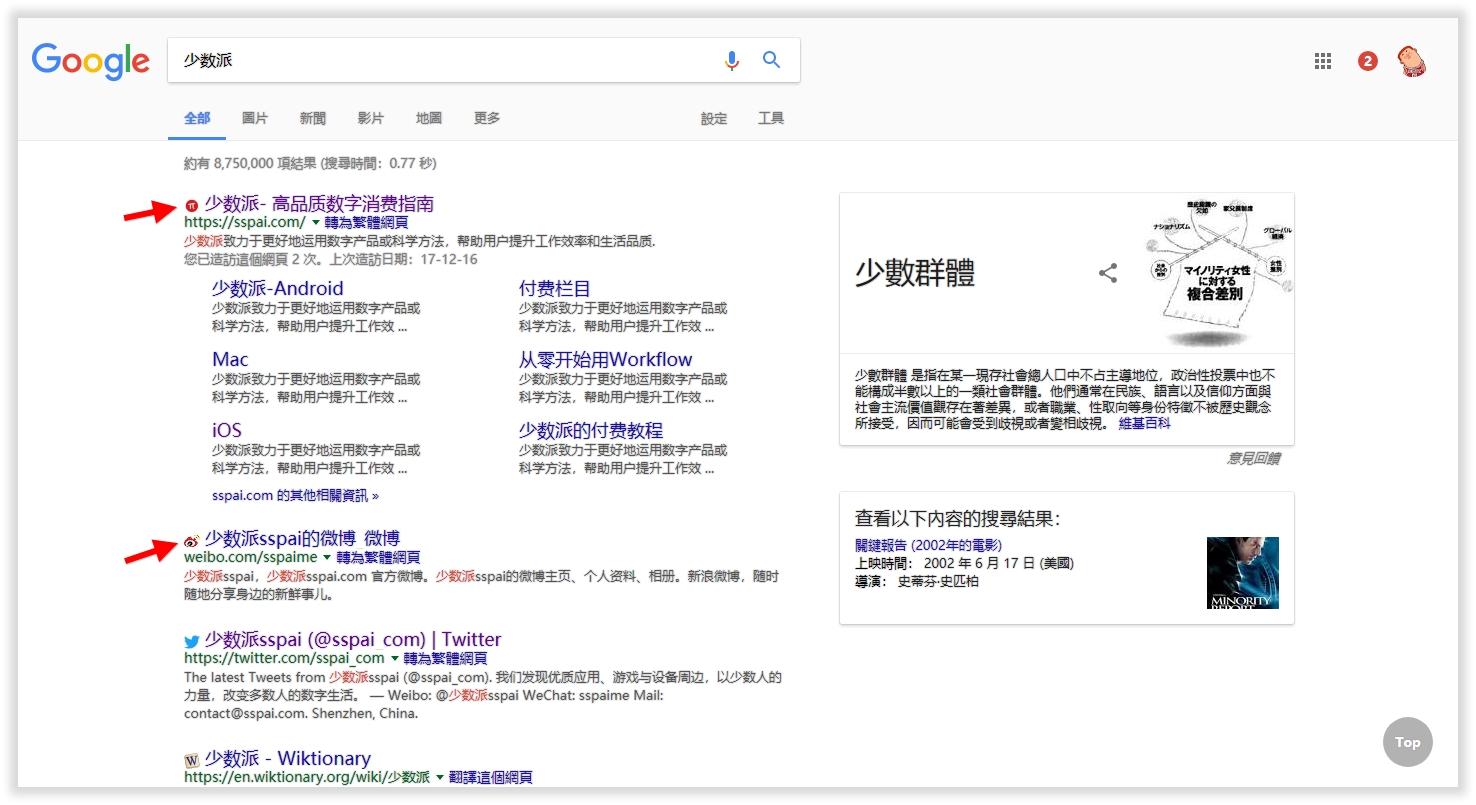Jump back up with the Top button
Screen dimensions: 1476x805
click(1408, 742)
